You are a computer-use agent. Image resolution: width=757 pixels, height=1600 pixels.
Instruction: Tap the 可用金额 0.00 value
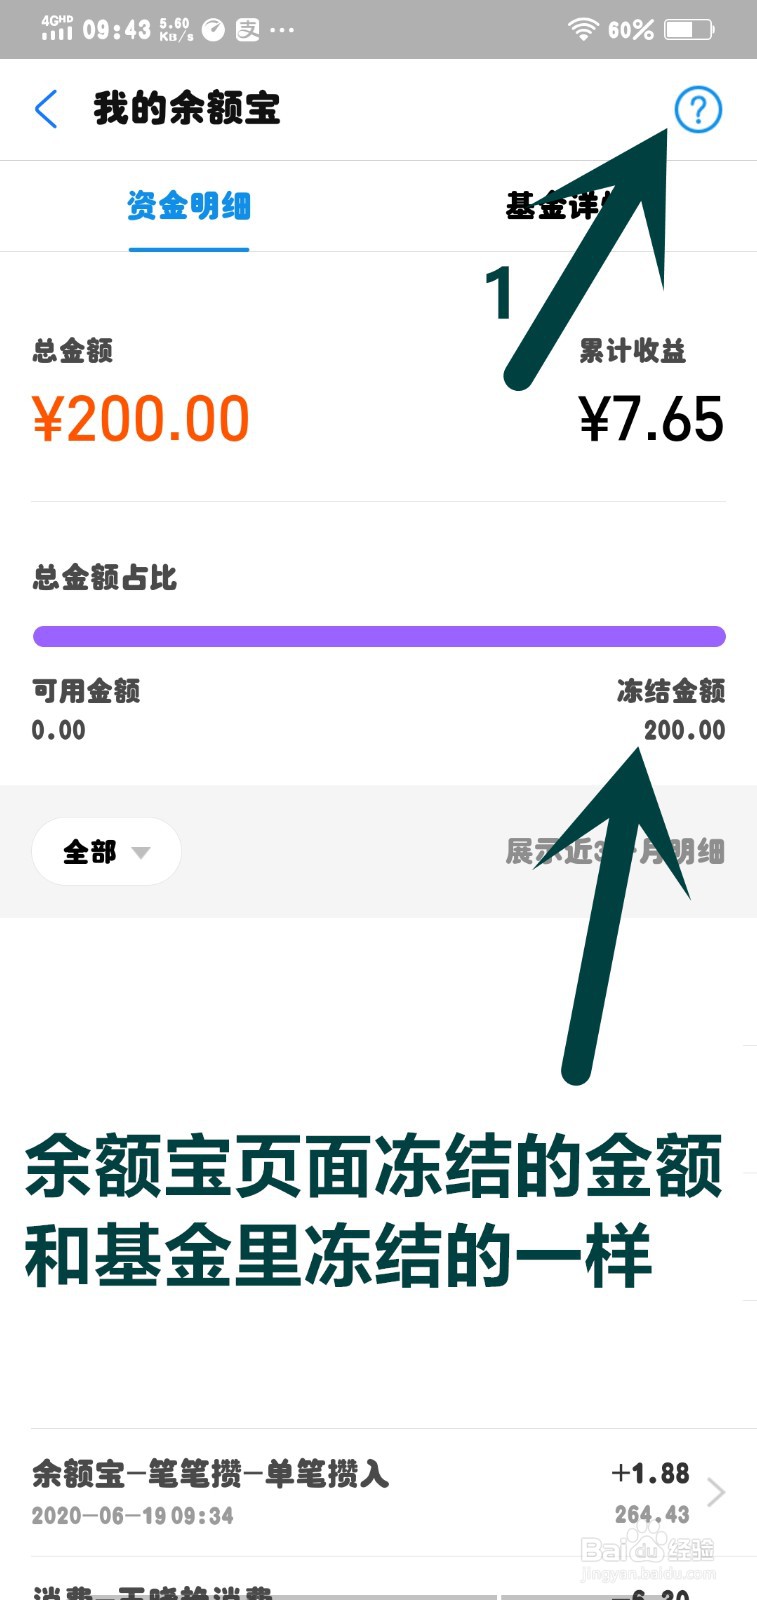(58, 730)
